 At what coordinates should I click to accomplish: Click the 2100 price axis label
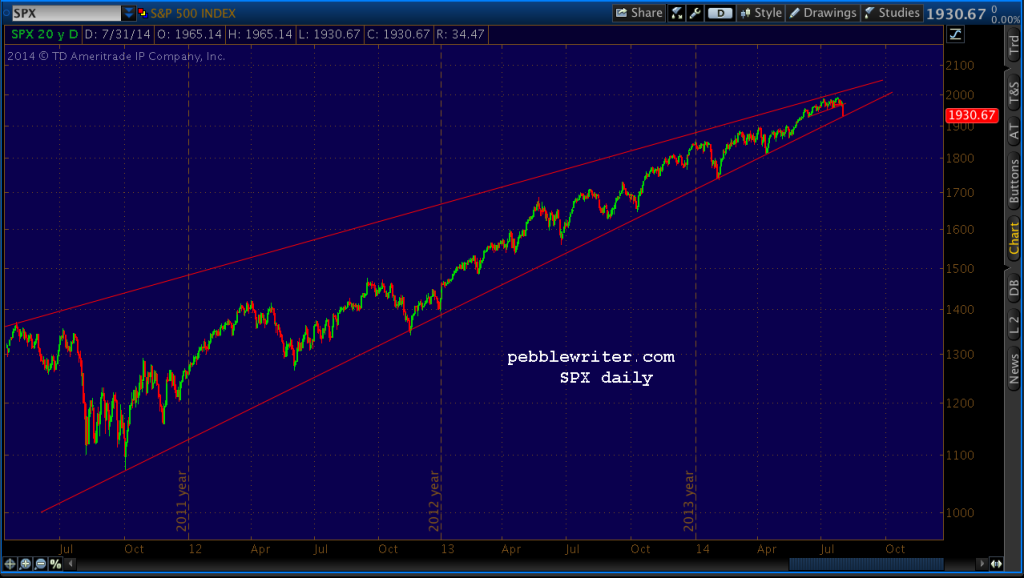point(960,65)
